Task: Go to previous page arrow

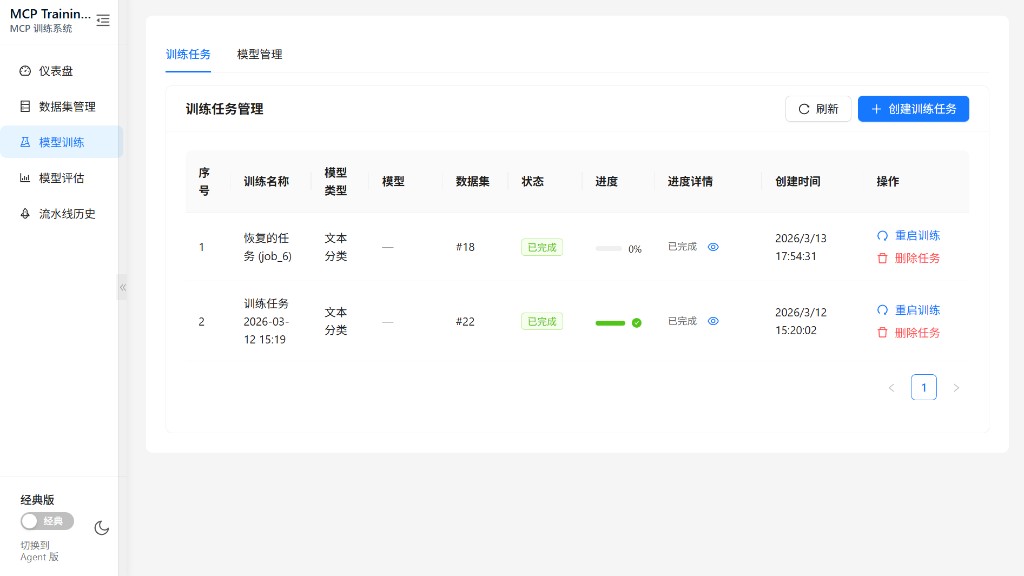Action: pyautogui.click(x=891, y=387)
